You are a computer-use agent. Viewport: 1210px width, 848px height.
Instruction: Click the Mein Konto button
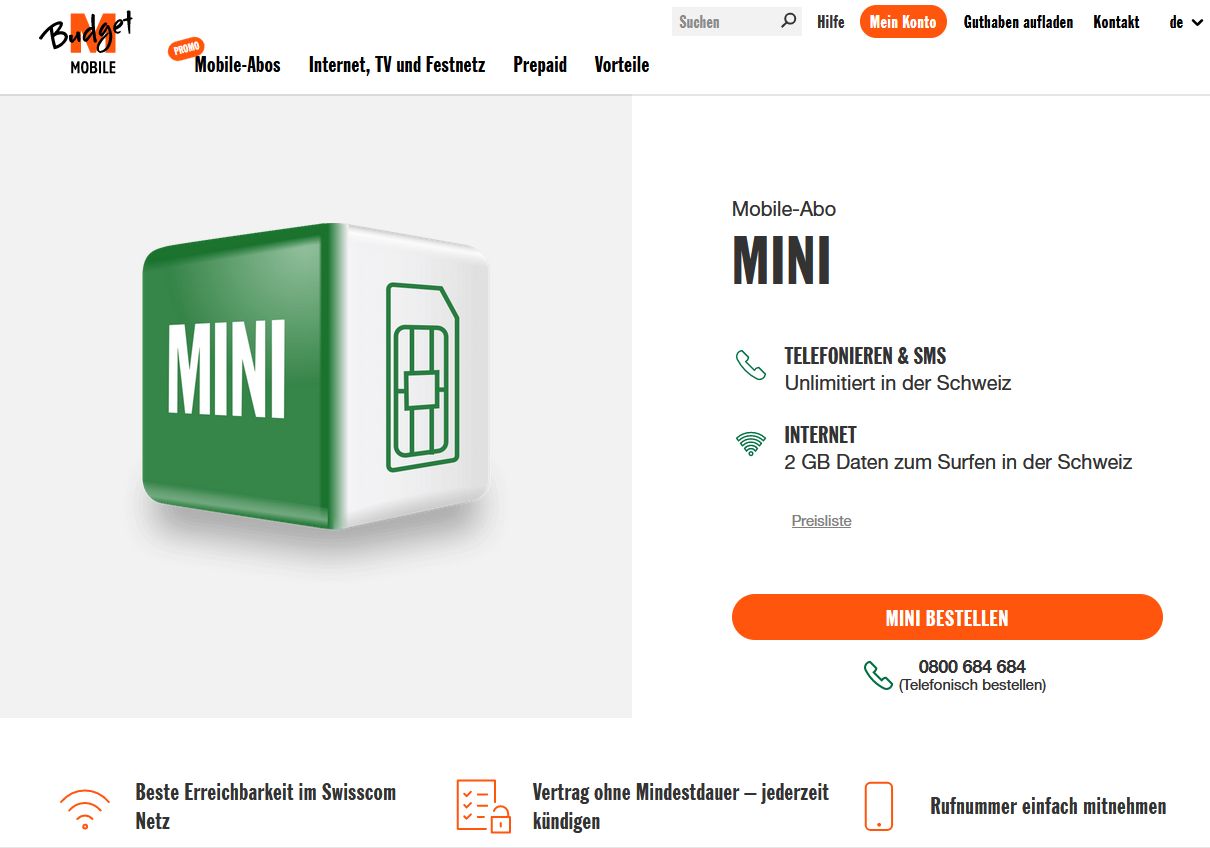[903, 21]
